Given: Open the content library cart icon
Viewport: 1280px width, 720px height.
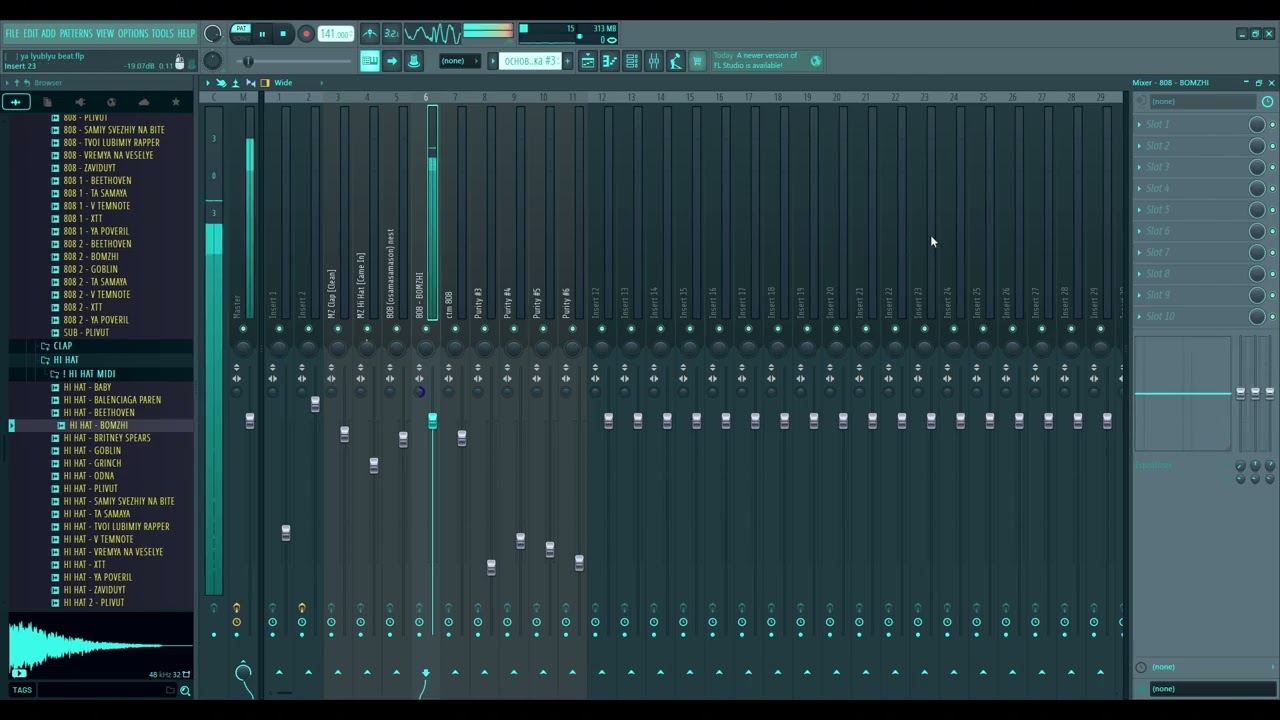Looking at the screenshot, I should coord(697,61).
